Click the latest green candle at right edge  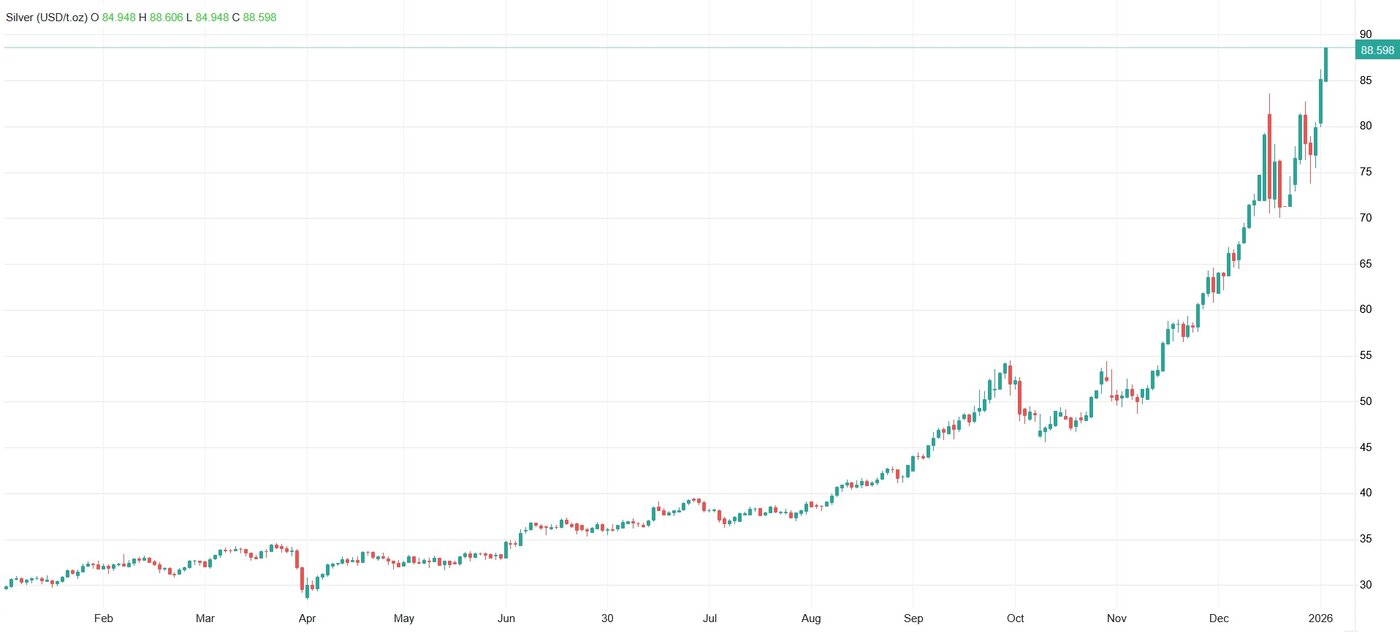click(1326, 65)
